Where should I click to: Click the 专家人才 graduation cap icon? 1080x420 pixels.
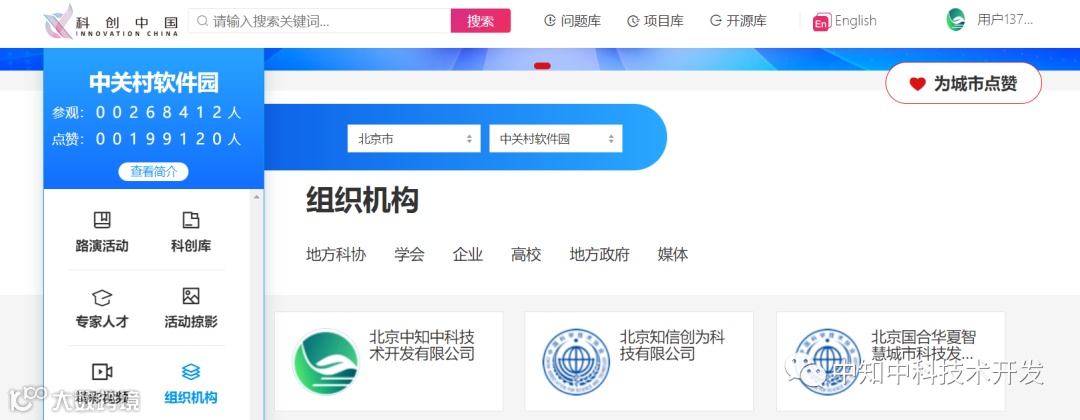coord(102,297)
